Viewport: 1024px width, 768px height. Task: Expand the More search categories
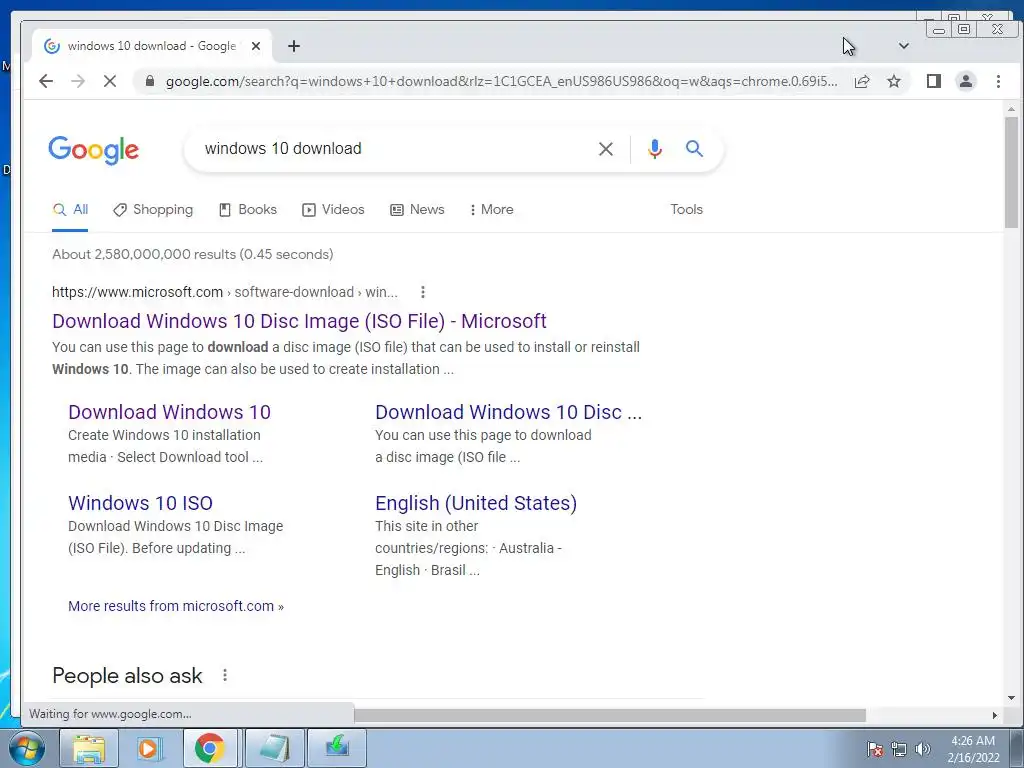point(491,210)
